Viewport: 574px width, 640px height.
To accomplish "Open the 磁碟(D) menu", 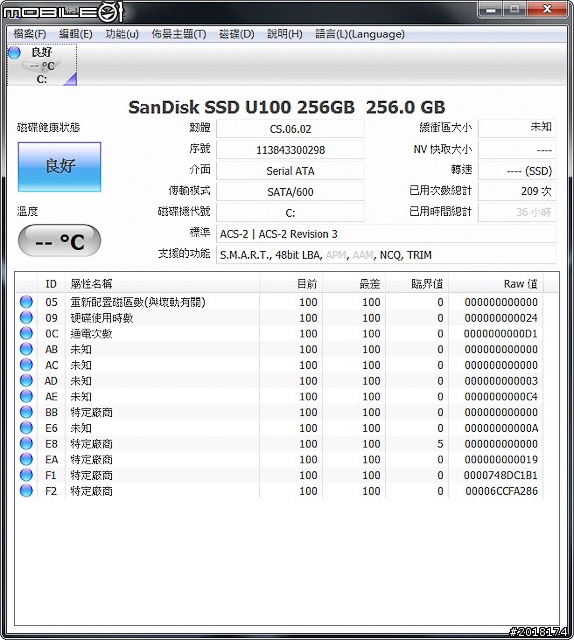I will [236, 34].
